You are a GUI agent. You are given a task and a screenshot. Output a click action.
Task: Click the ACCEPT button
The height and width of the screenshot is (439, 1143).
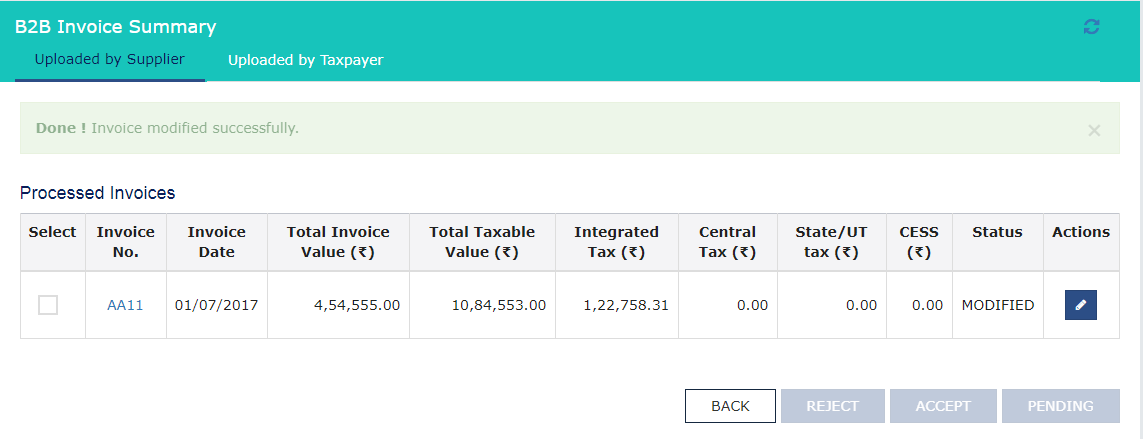pyautogui.click(x=943, y=406)
